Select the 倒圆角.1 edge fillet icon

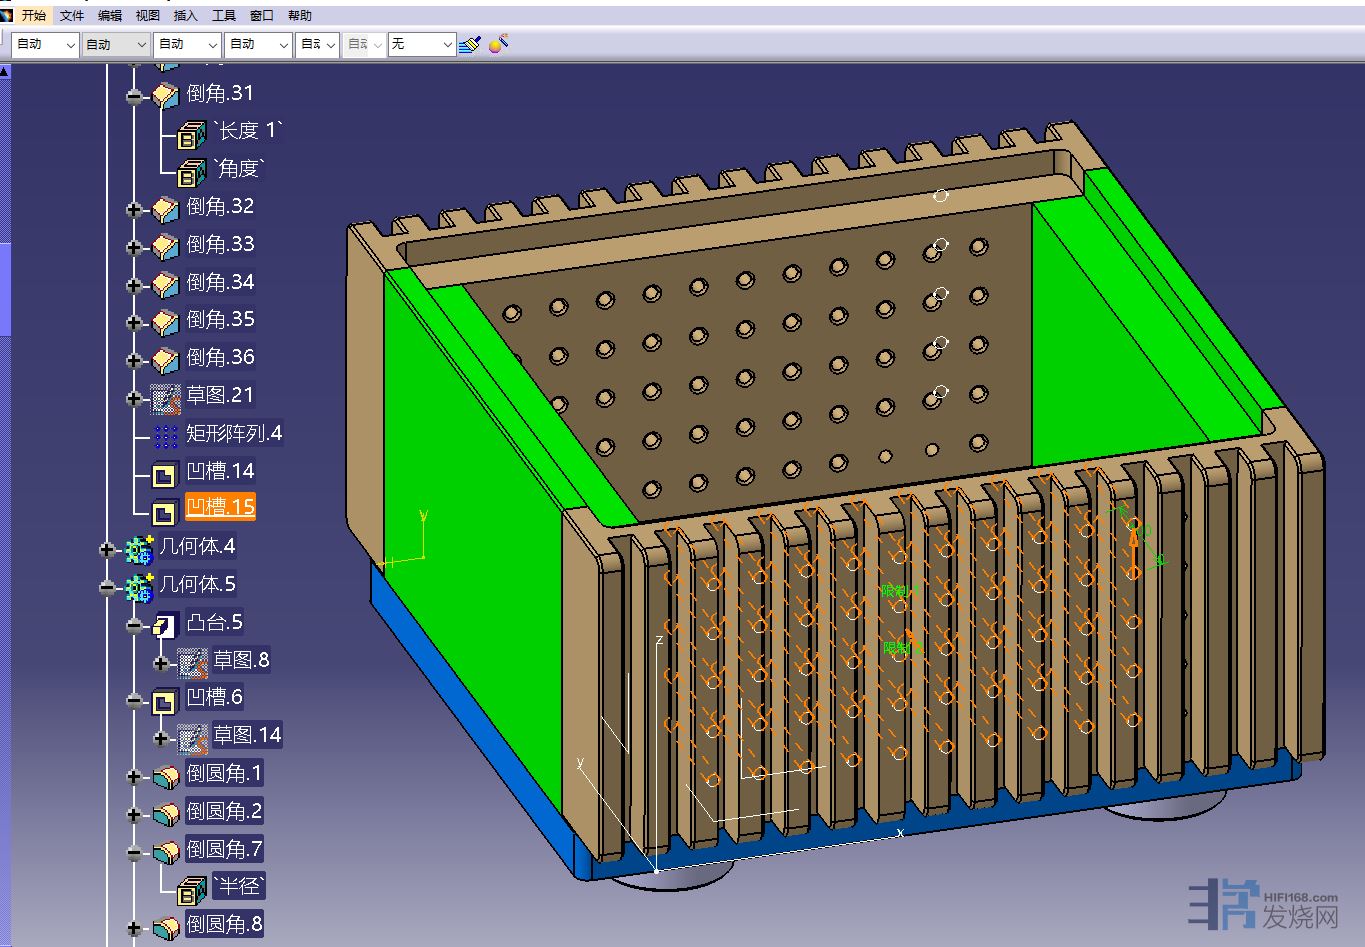click(x=165, y=776)
